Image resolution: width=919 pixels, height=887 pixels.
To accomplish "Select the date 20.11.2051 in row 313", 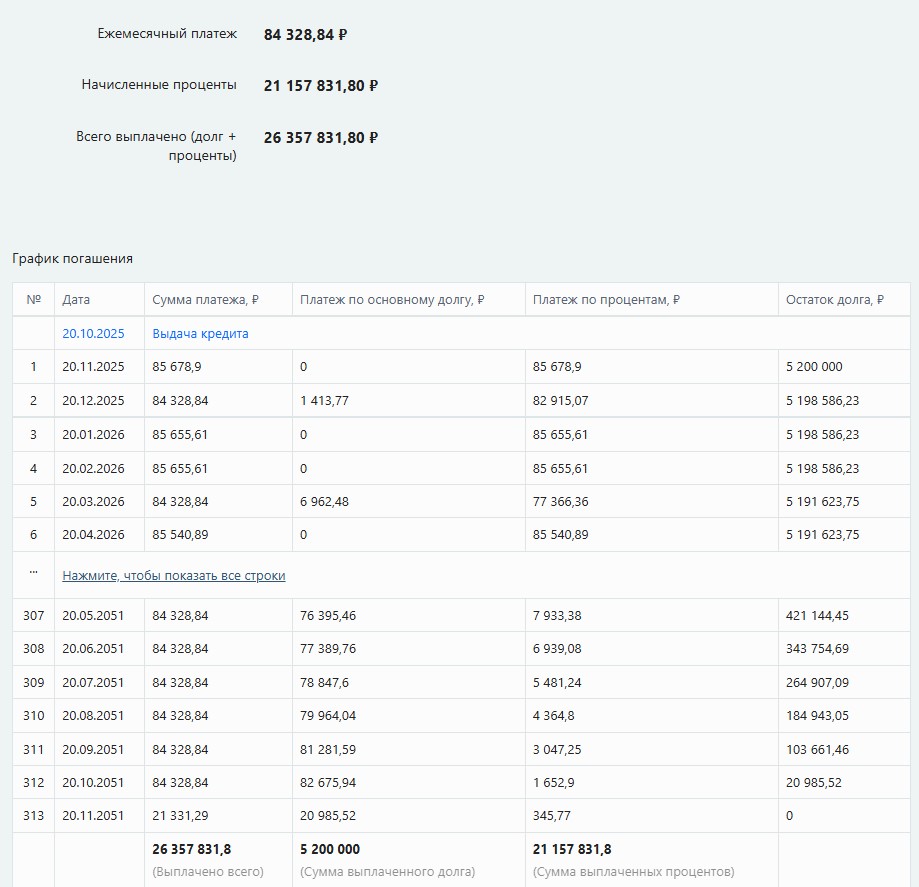I will click(93, 816).
